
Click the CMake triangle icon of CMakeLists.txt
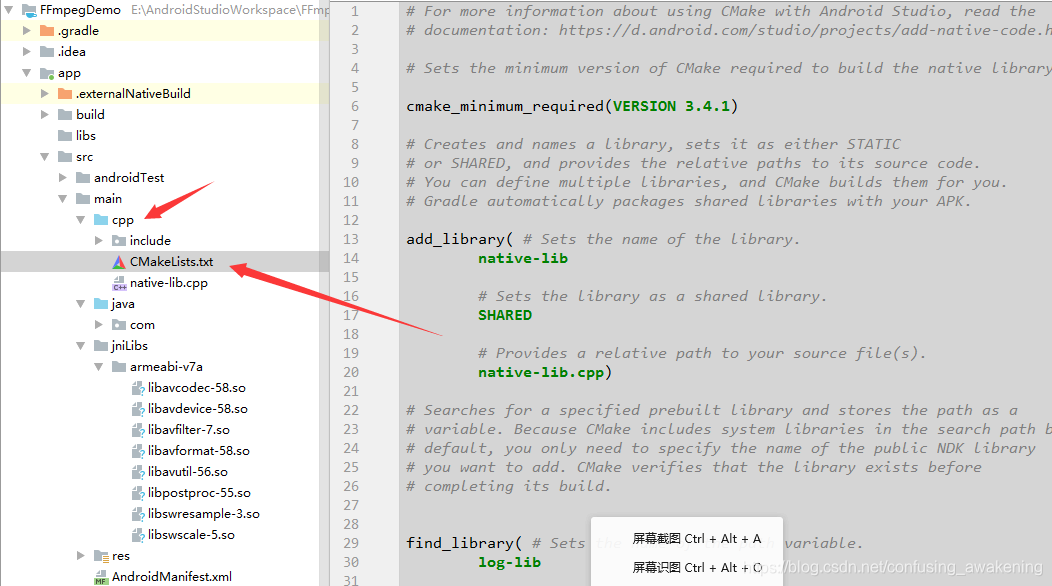point(119,262)
